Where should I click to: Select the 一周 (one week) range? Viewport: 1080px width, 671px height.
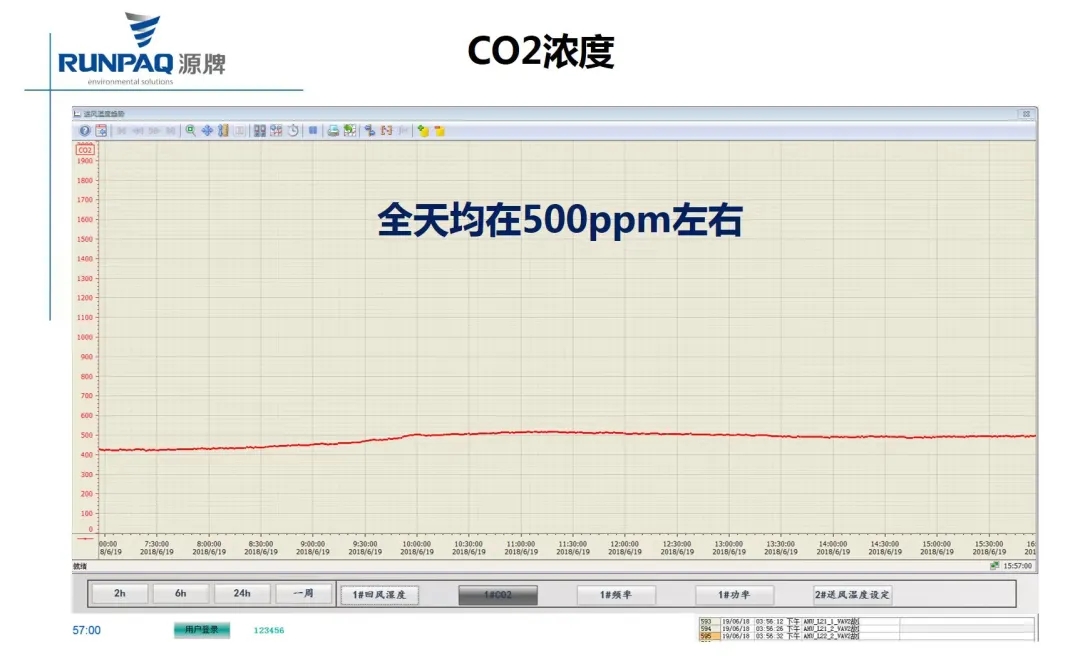pos(303,593)
